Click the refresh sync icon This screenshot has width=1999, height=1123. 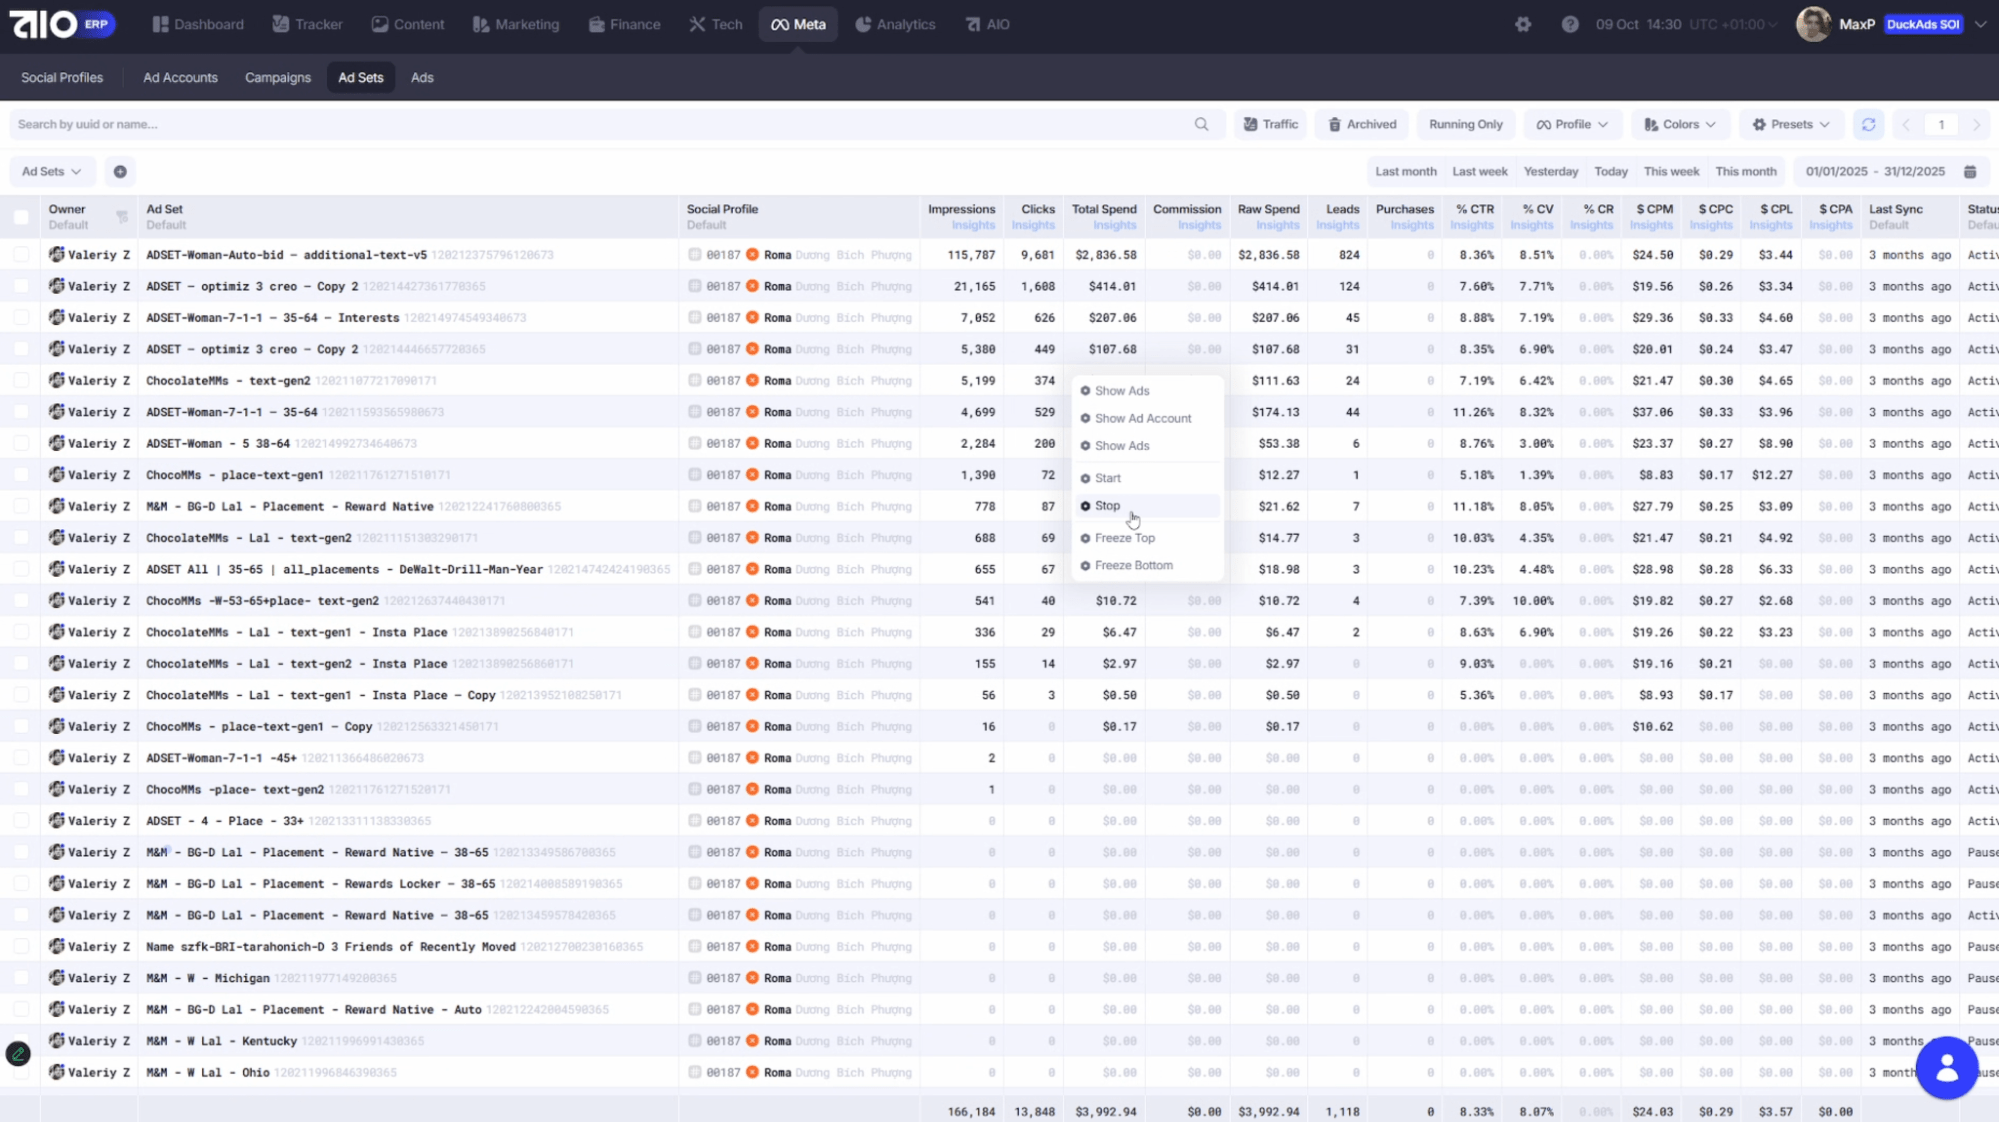coord(1868,125)
